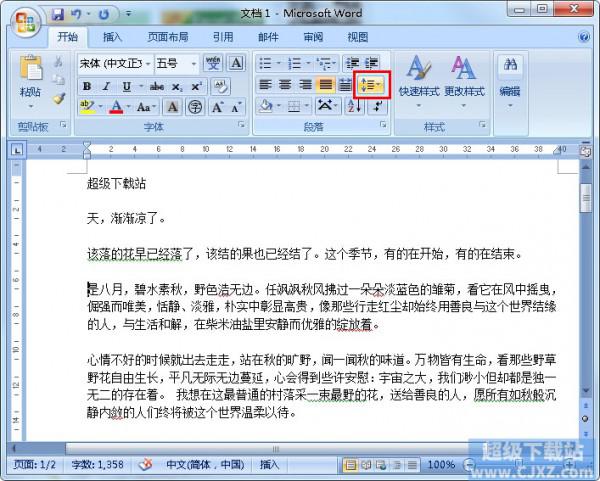Show or hide paragraph marks
The height and width of the screenshot is (481, 600).
pos(378,106)
